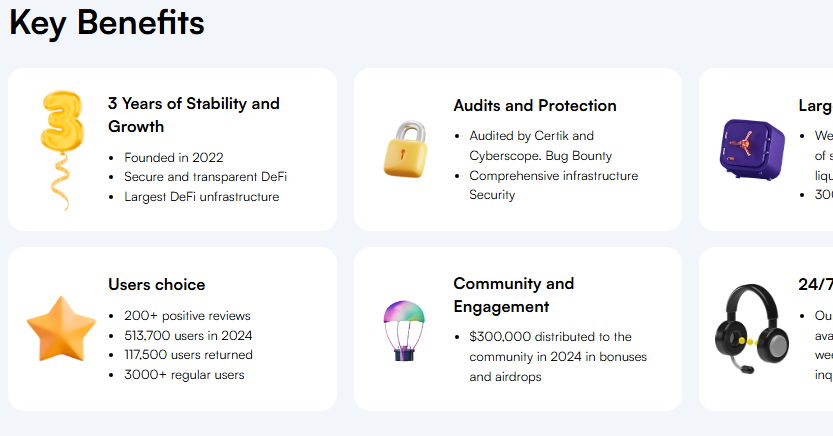Click the 513,700 users in 2024 text
The width and height of the screenshot is (833, 436).
188,335
